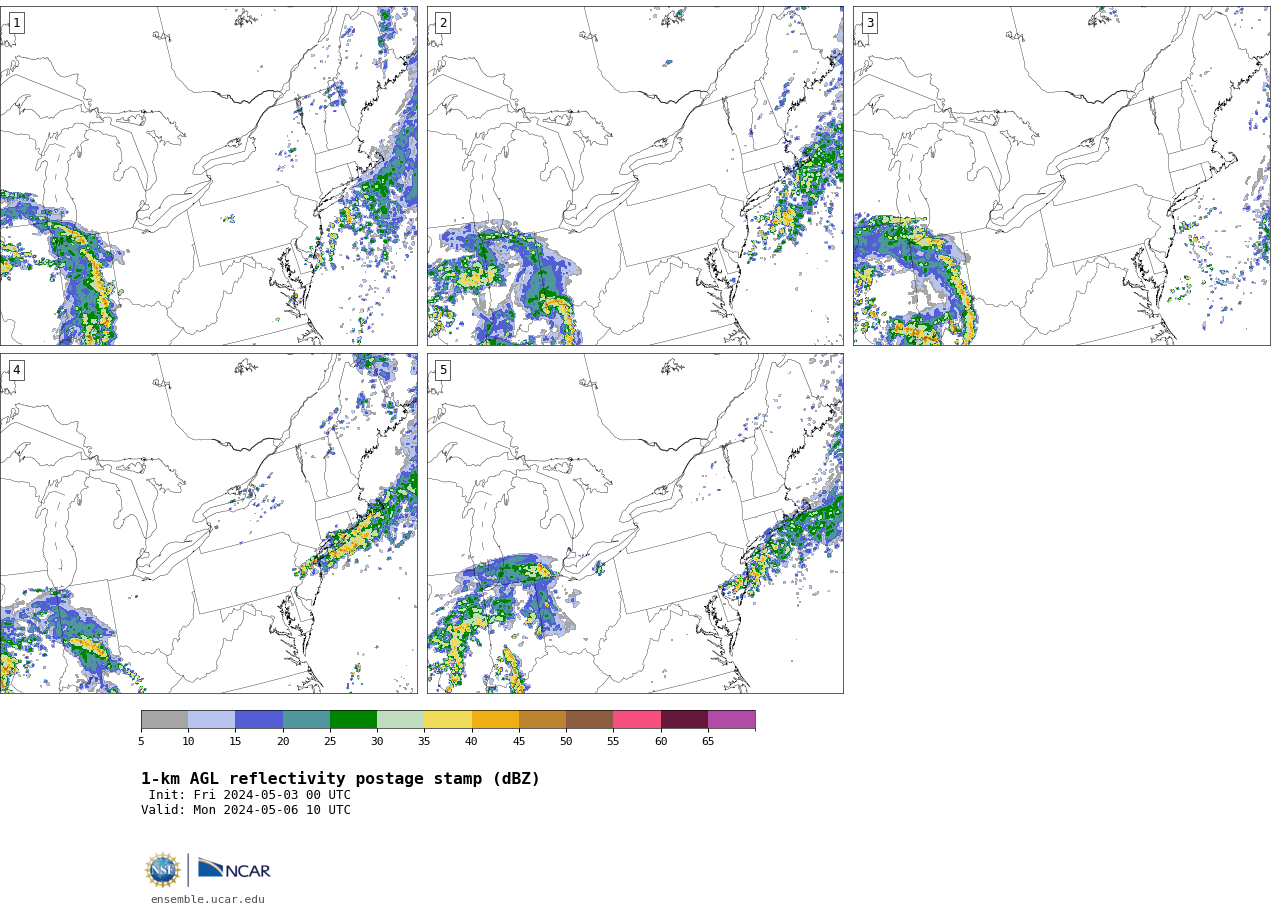The height and width of the screenshot is (910, 1280).
Task: Click the gray 5-10 dBZ color swatch
Action: [x=164, y=720]
